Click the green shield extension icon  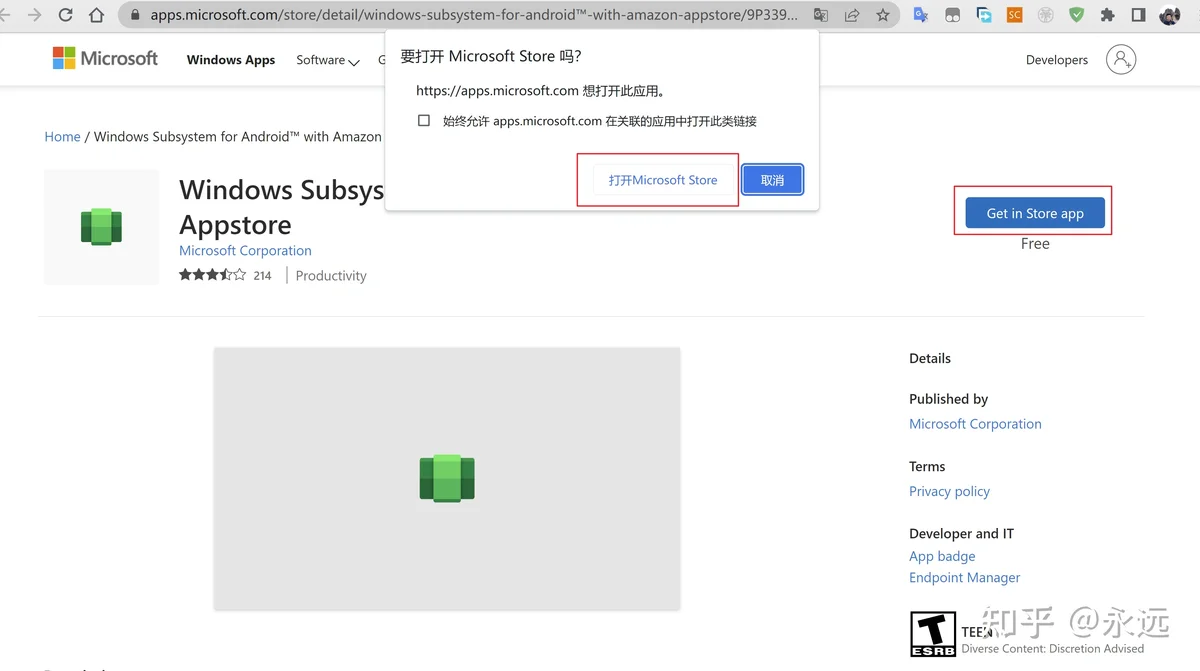(1077, 15)
